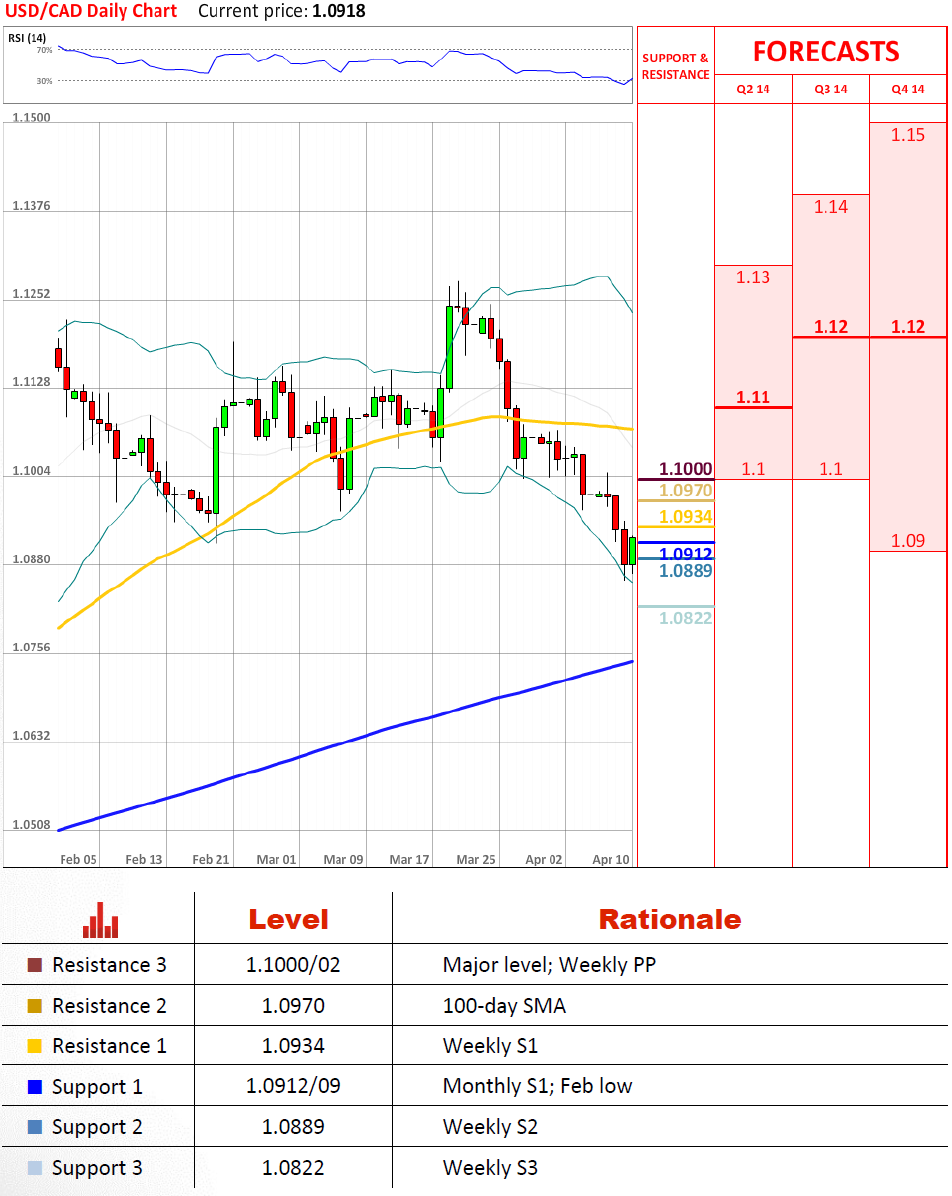Click the bold 1.12 forecast in Q3 14
The width and height of the screenshot is (952, 1196).
tap(830, 326)
